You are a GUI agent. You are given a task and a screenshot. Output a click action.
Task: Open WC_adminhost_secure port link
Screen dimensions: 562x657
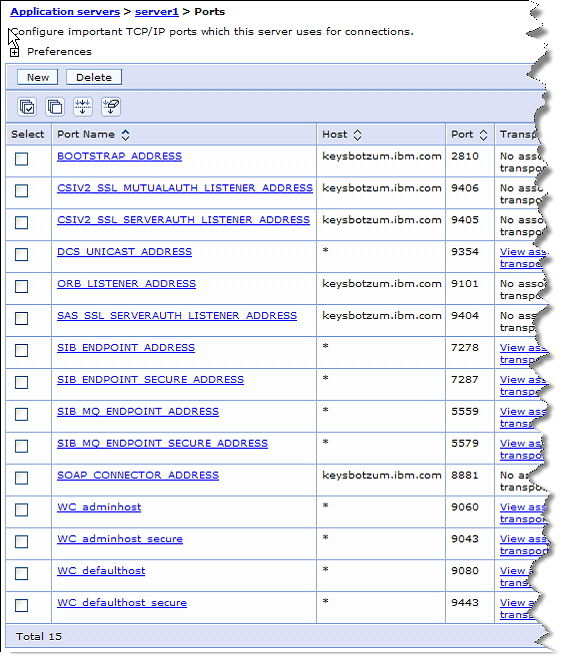120,539
